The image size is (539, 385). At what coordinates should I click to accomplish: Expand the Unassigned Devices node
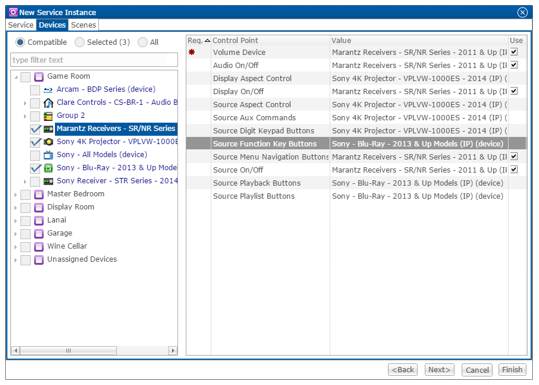coord(15,260)
